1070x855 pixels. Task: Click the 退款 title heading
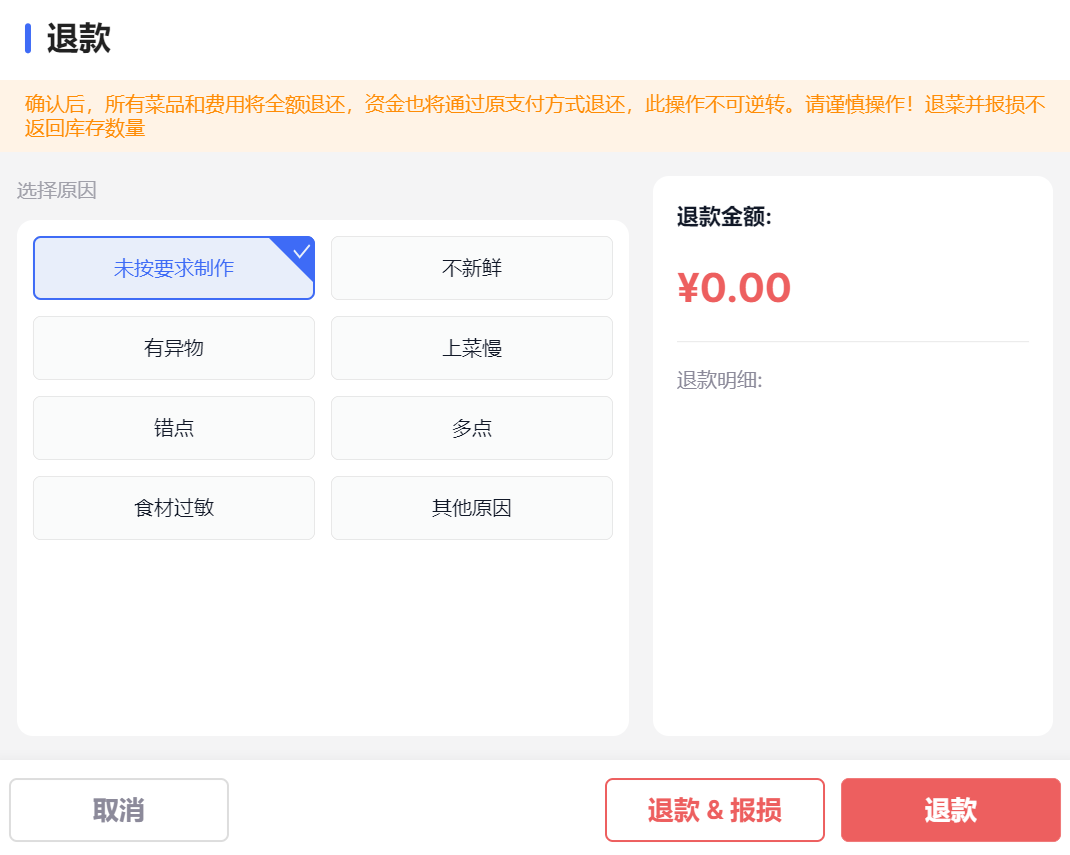coord(78,39)
